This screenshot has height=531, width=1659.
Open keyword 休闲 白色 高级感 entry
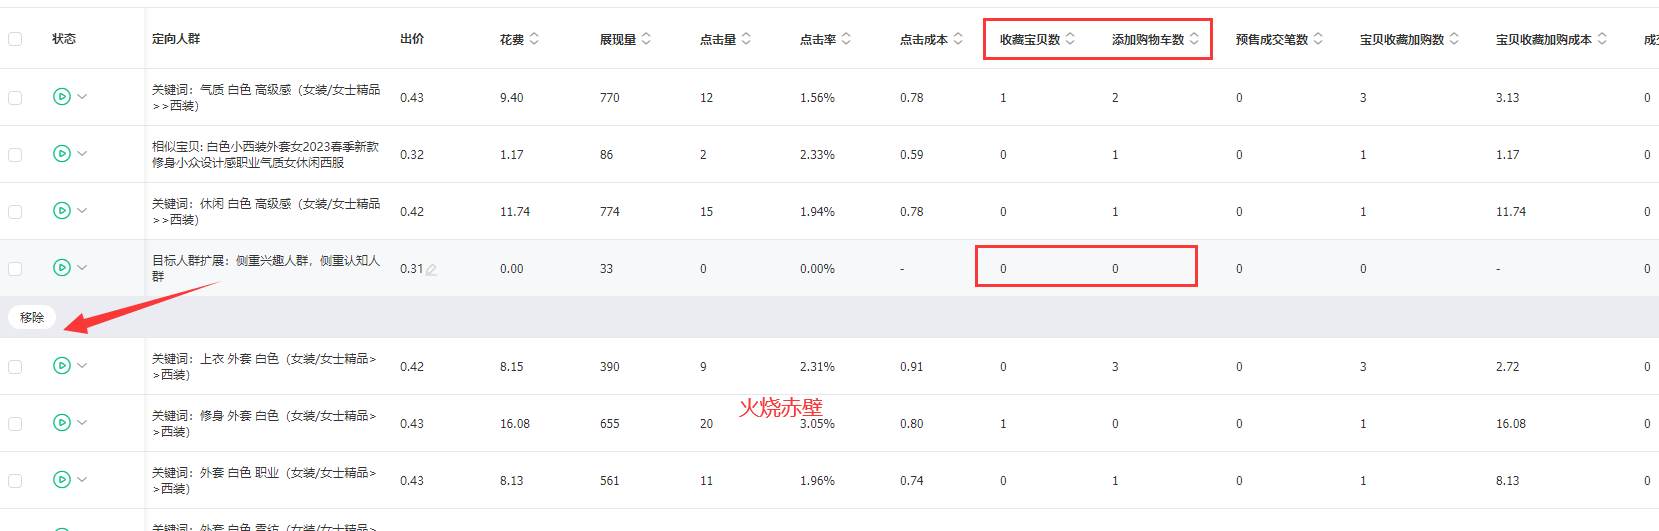[266, 212]
